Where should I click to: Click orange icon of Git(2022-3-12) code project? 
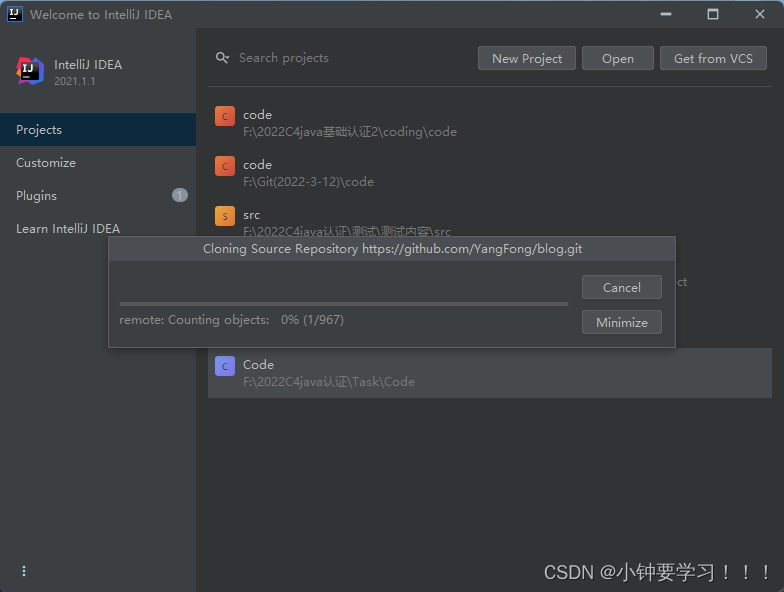click(x=224, y=166)
